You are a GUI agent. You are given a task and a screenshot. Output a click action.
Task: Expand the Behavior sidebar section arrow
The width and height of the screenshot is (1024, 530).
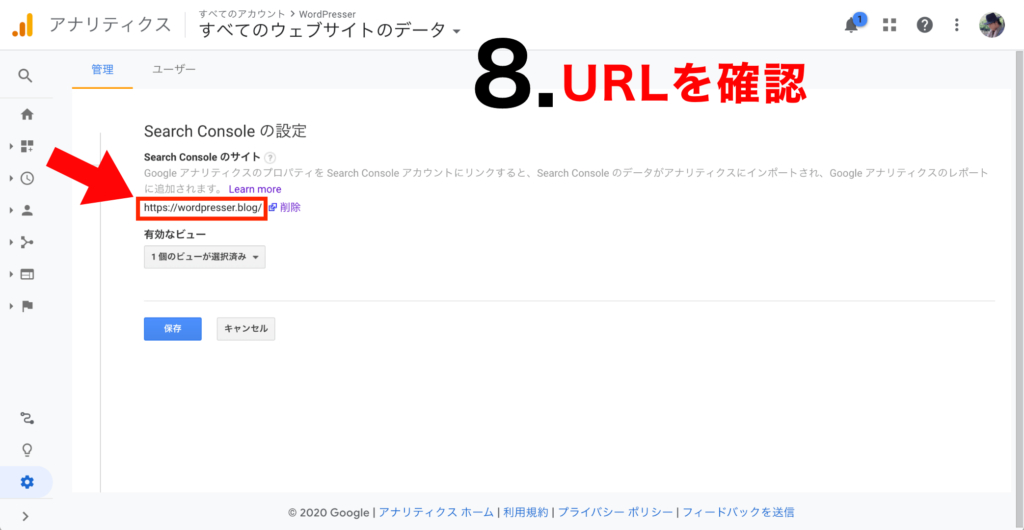11,274
